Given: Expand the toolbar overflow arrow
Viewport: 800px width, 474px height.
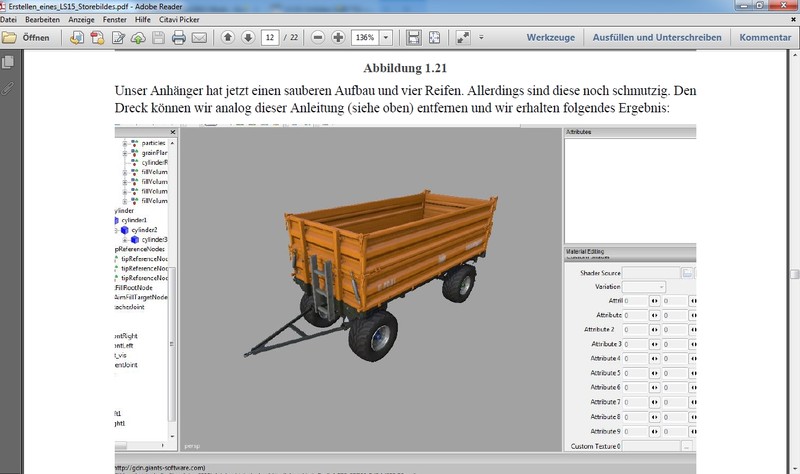Looking at the screenshot, I should [481, 38].
